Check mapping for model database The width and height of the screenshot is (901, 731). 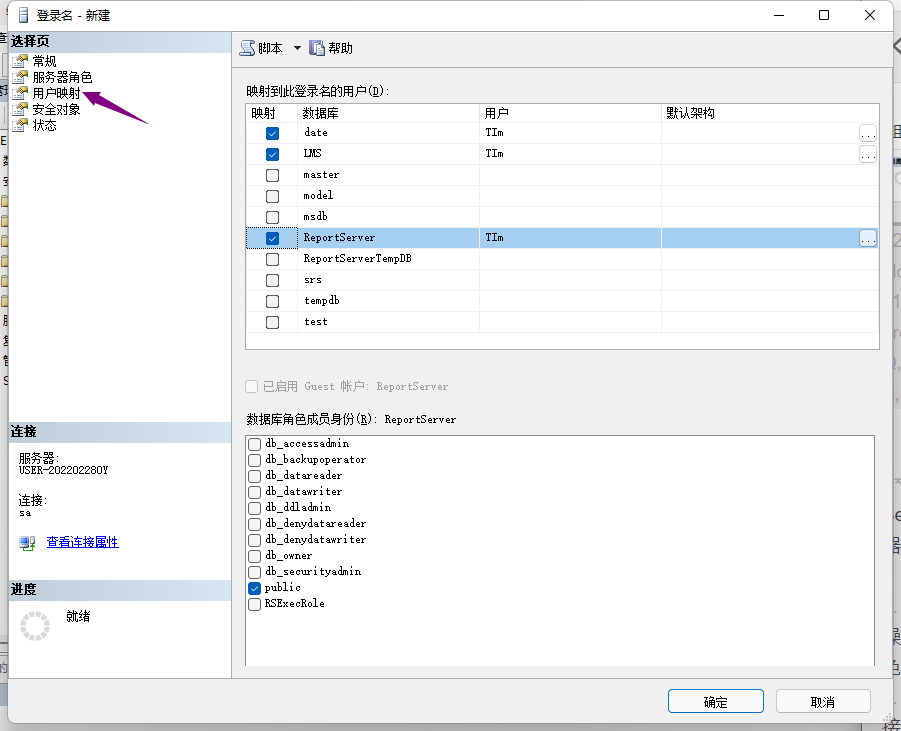(272, 196)
